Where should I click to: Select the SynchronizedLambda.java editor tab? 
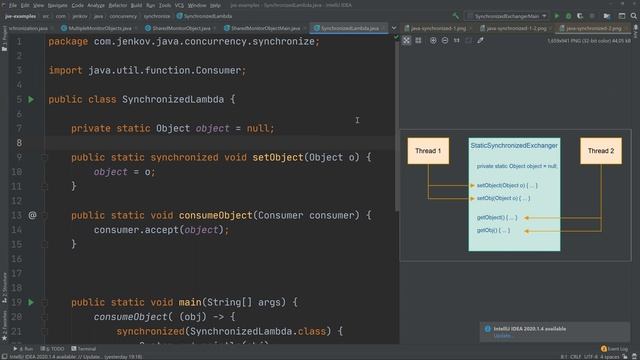tap(348, 28)
